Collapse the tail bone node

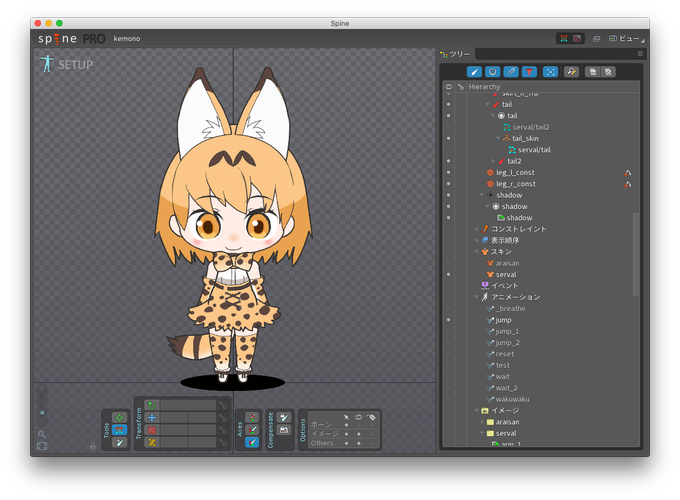[487, 104]
